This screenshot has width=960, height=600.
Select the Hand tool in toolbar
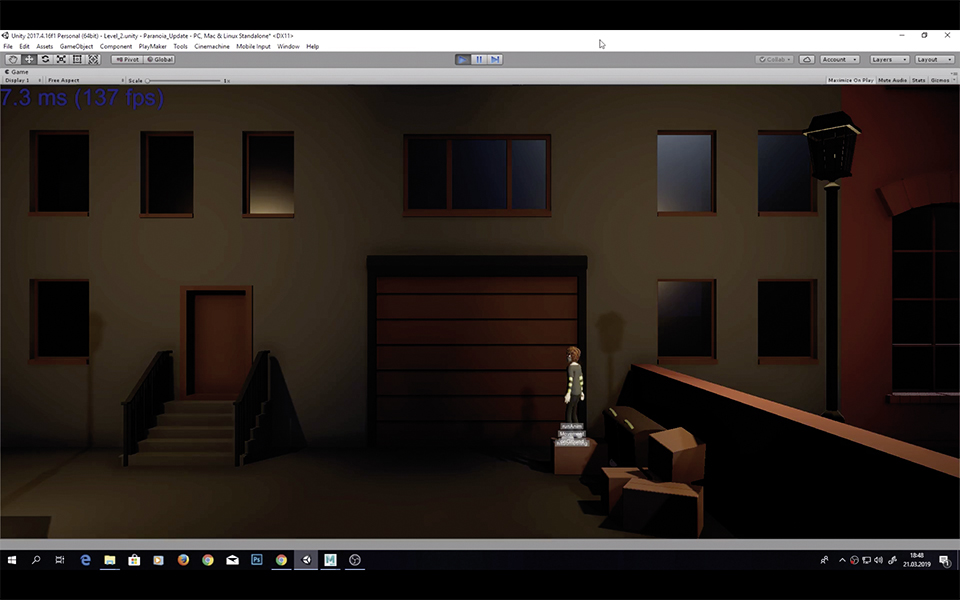click(x=13, y=59)
